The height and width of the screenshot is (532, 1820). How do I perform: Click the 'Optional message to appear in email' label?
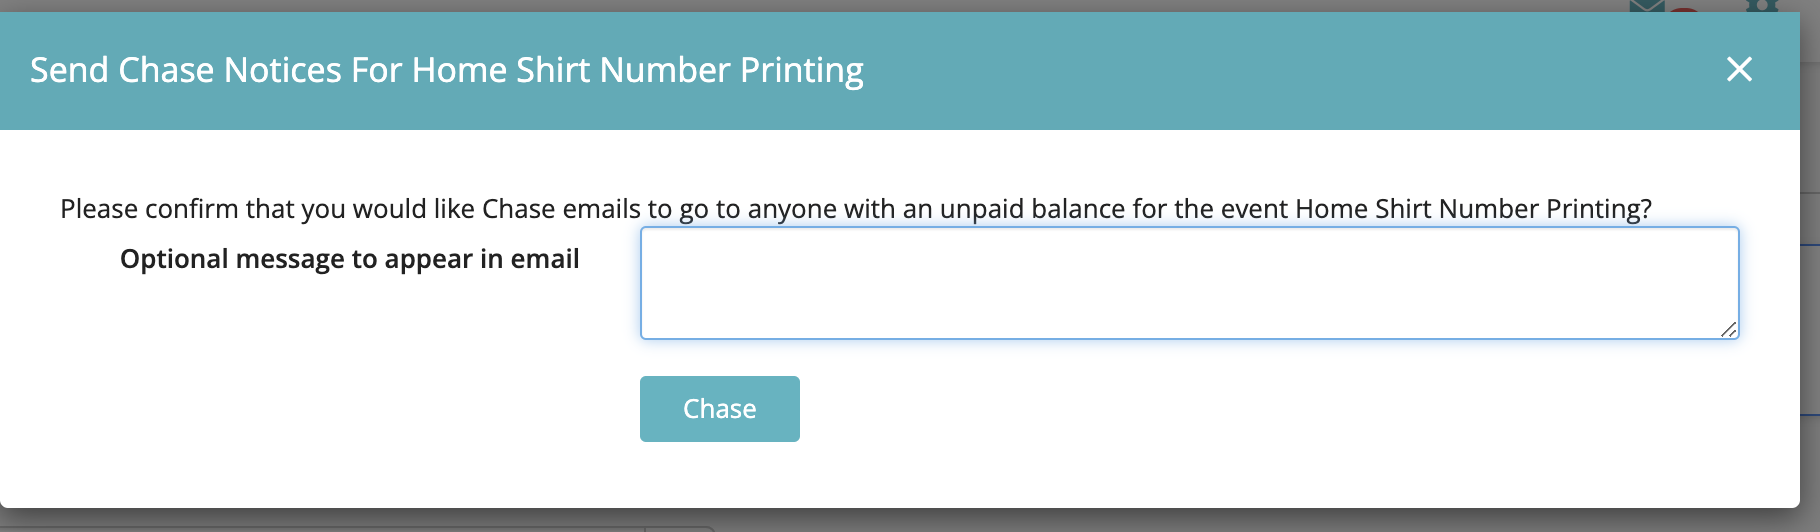[349, 259]
